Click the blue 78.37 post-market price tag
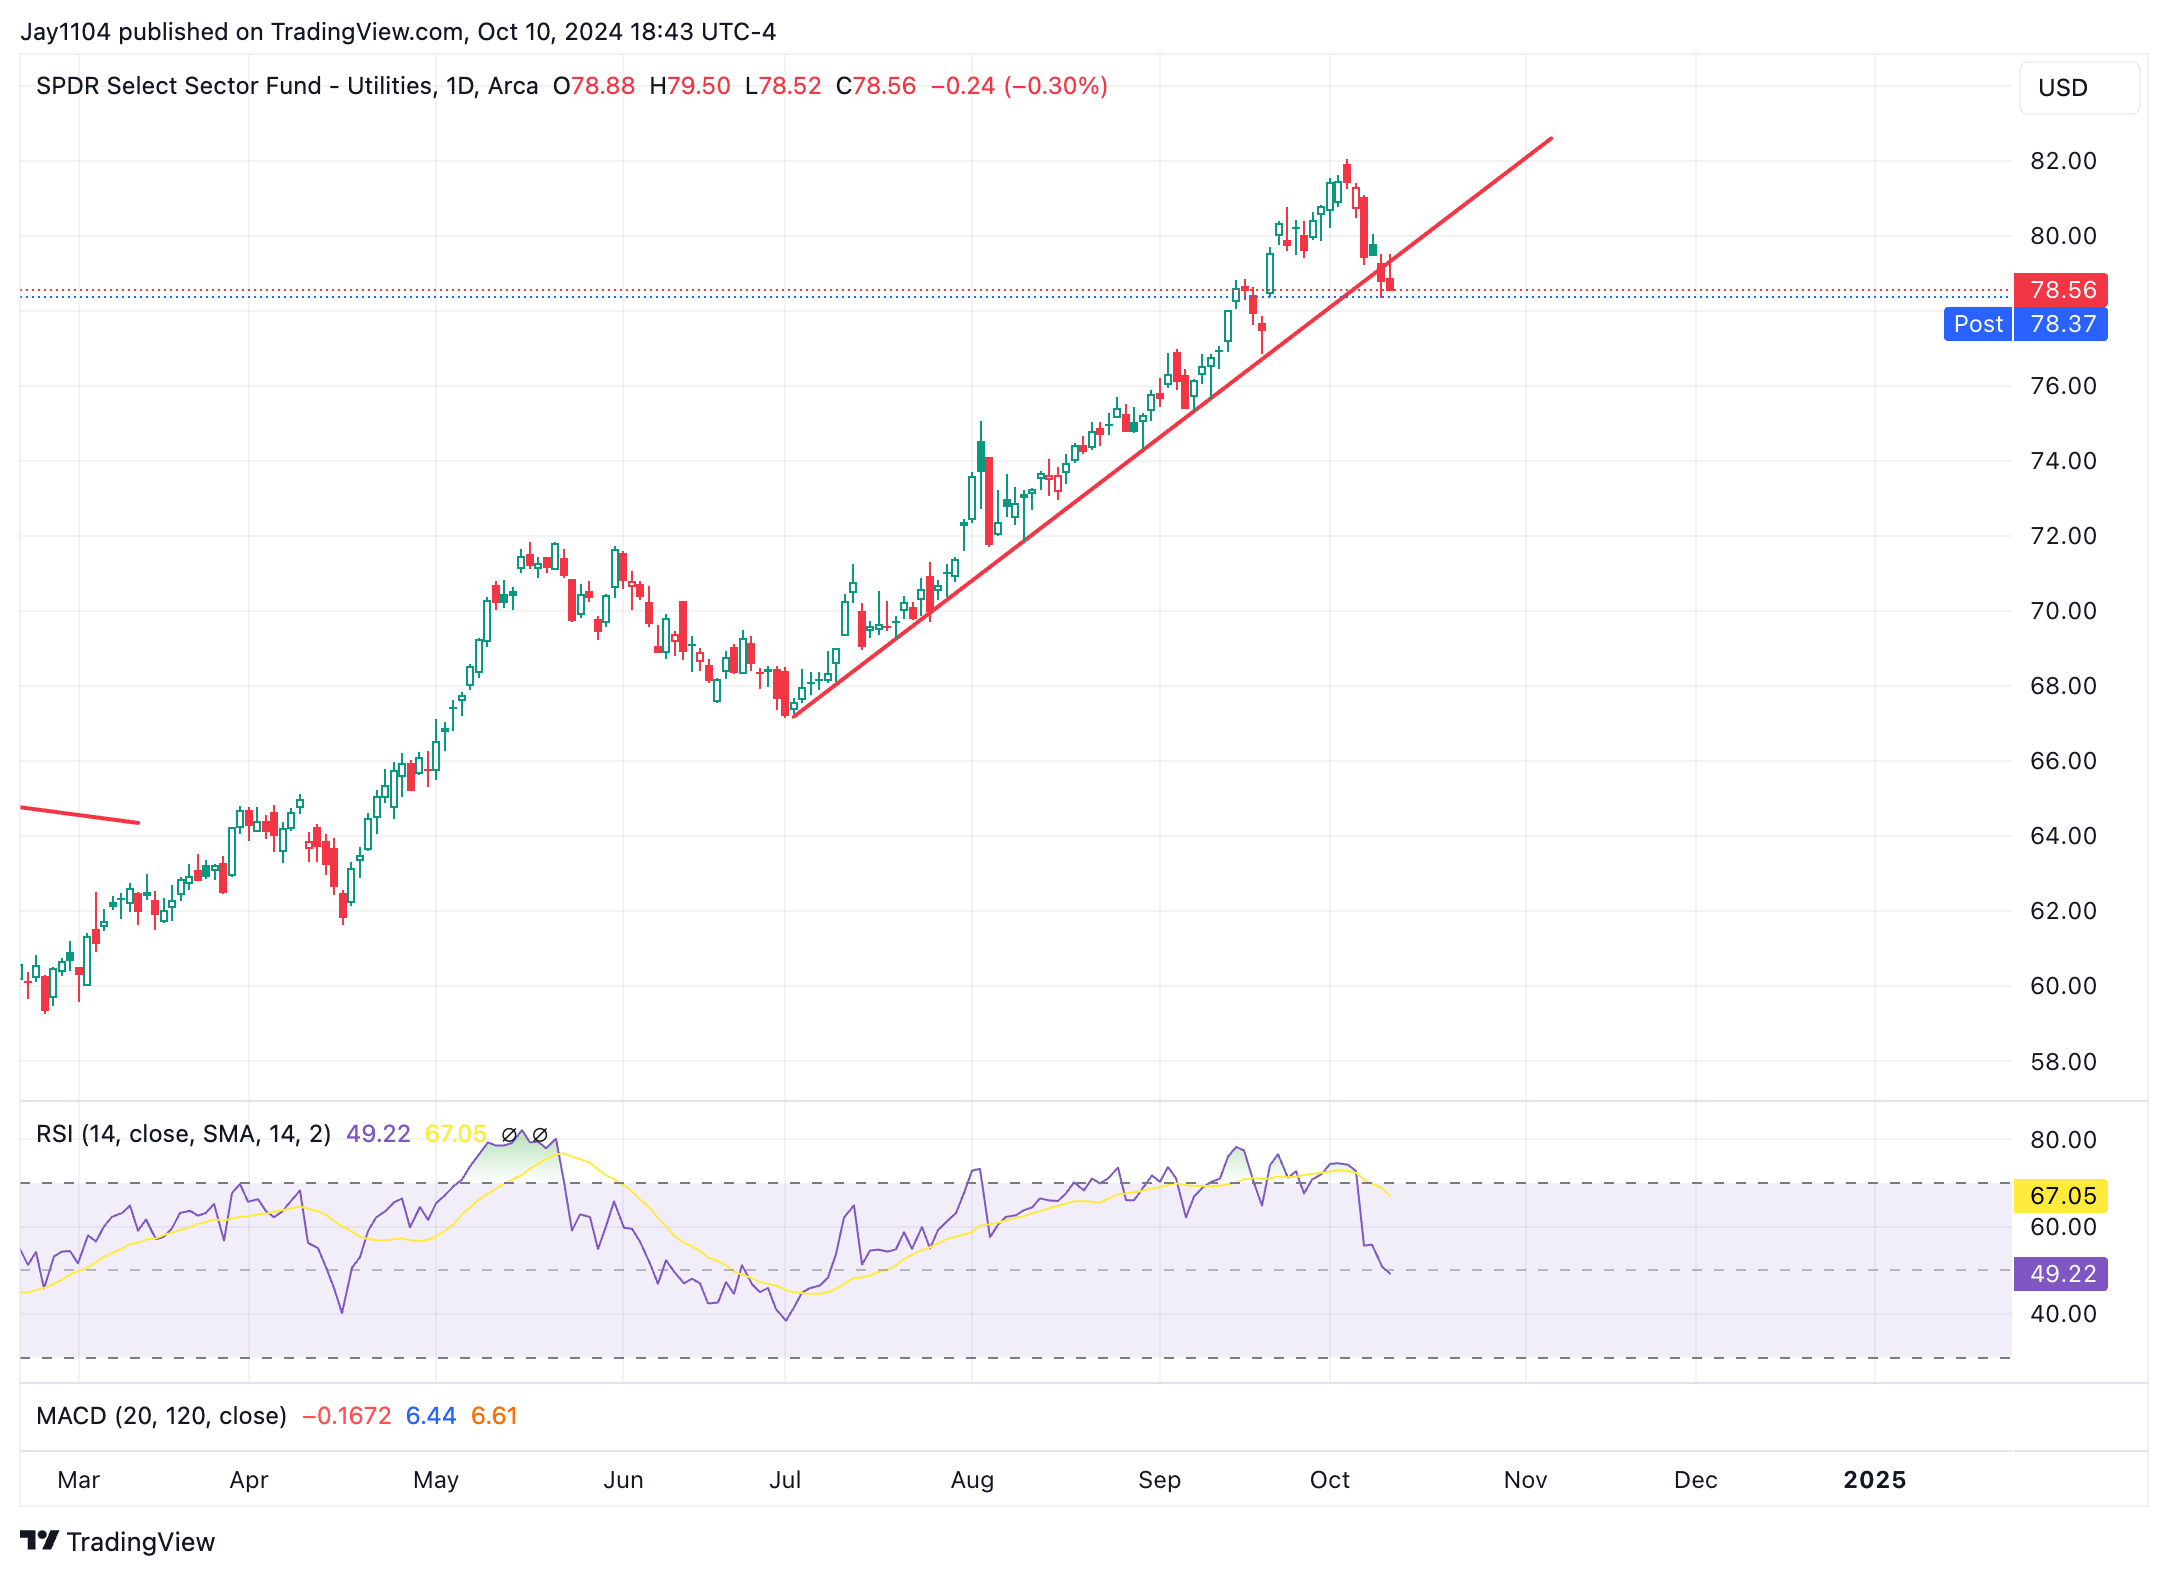 coord(2061,324)
